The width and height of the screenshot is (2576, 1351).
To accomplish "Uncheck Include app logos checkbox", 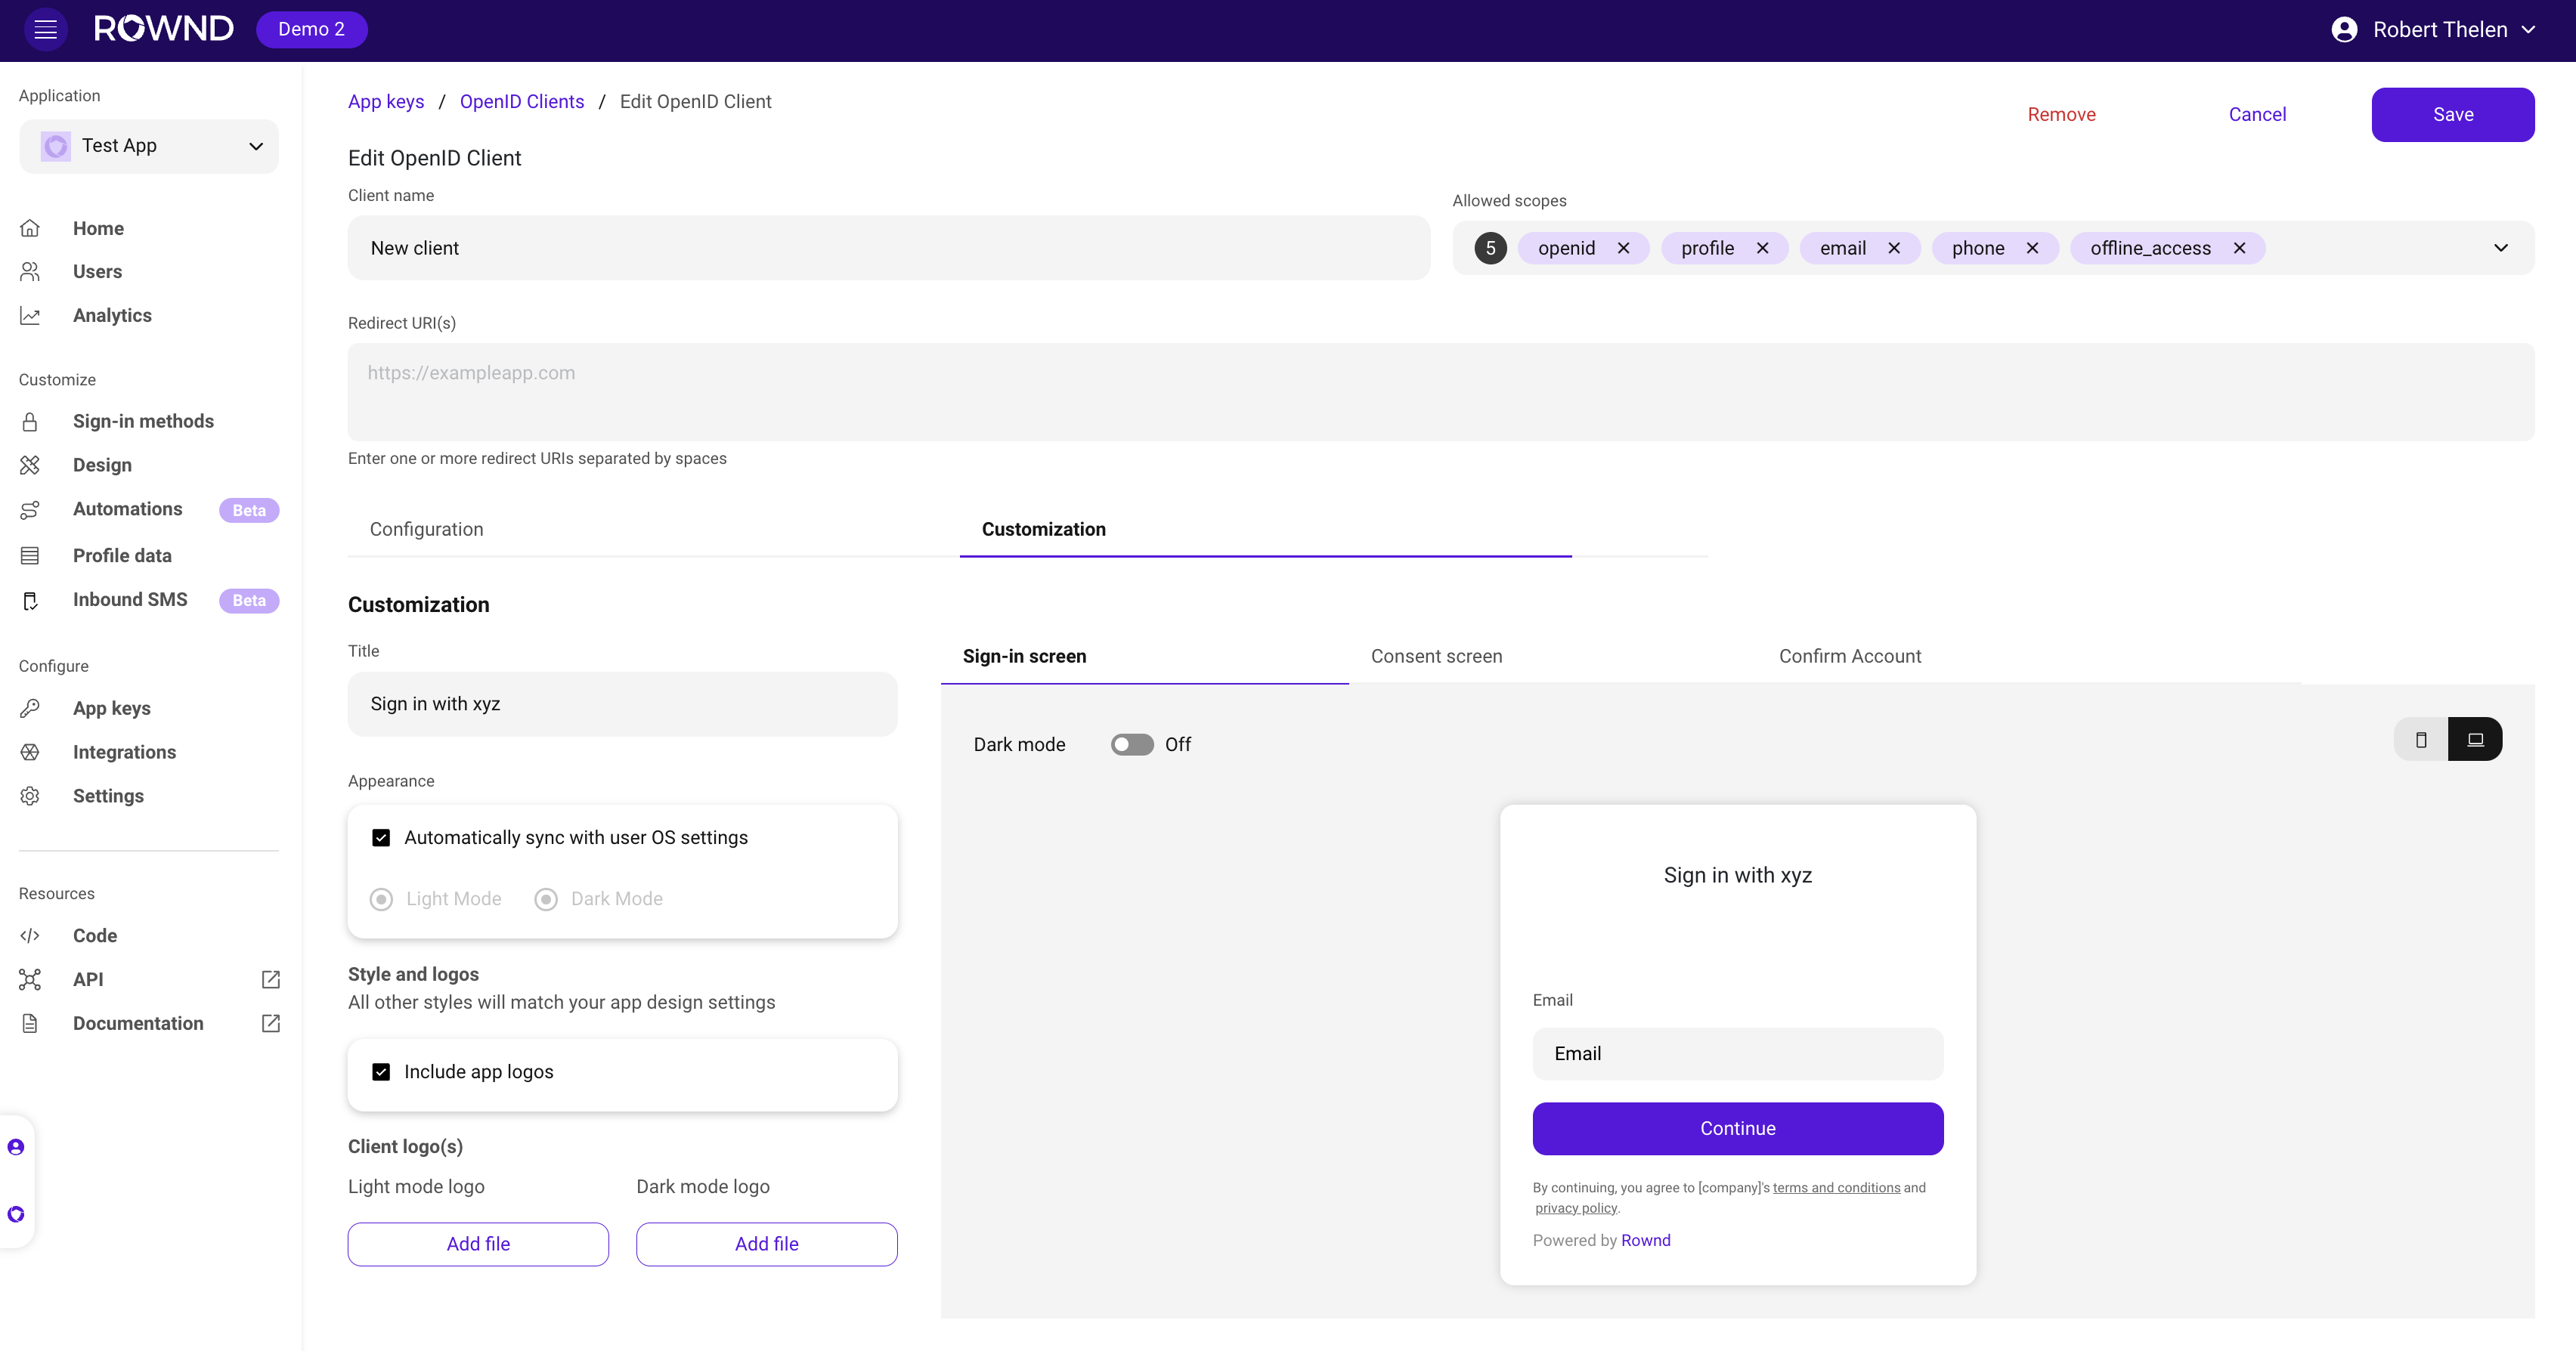I will [381, 1072].
